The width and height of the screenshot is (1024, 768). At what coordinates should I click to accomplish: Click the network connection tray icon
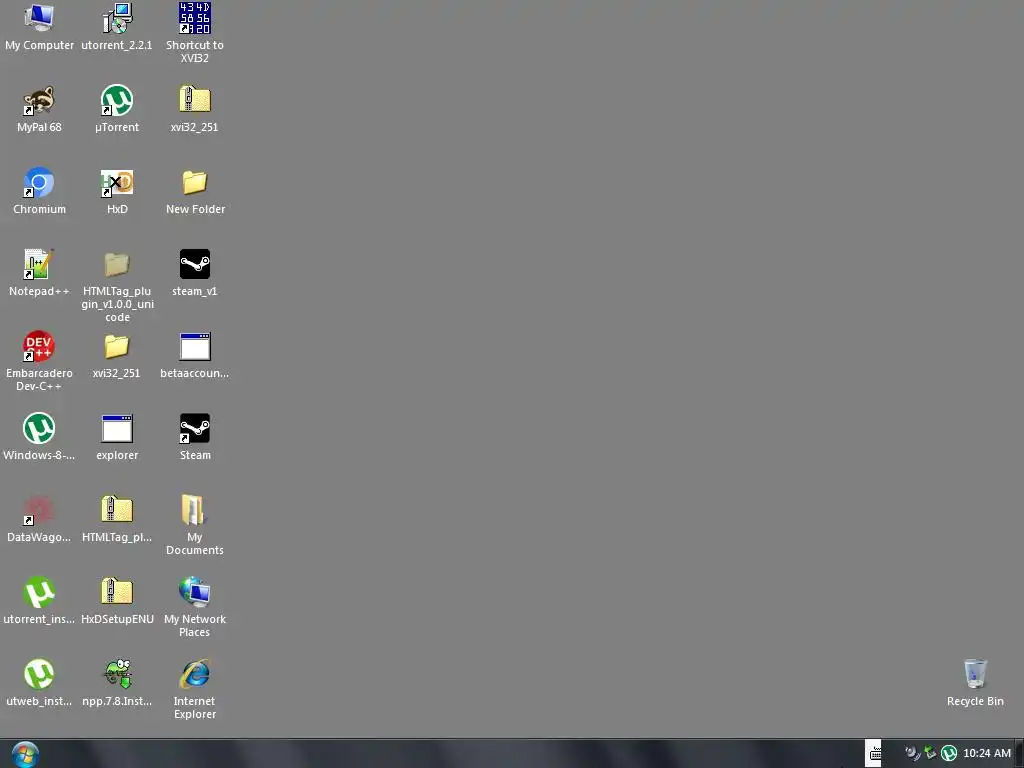[x=929, y=754]
